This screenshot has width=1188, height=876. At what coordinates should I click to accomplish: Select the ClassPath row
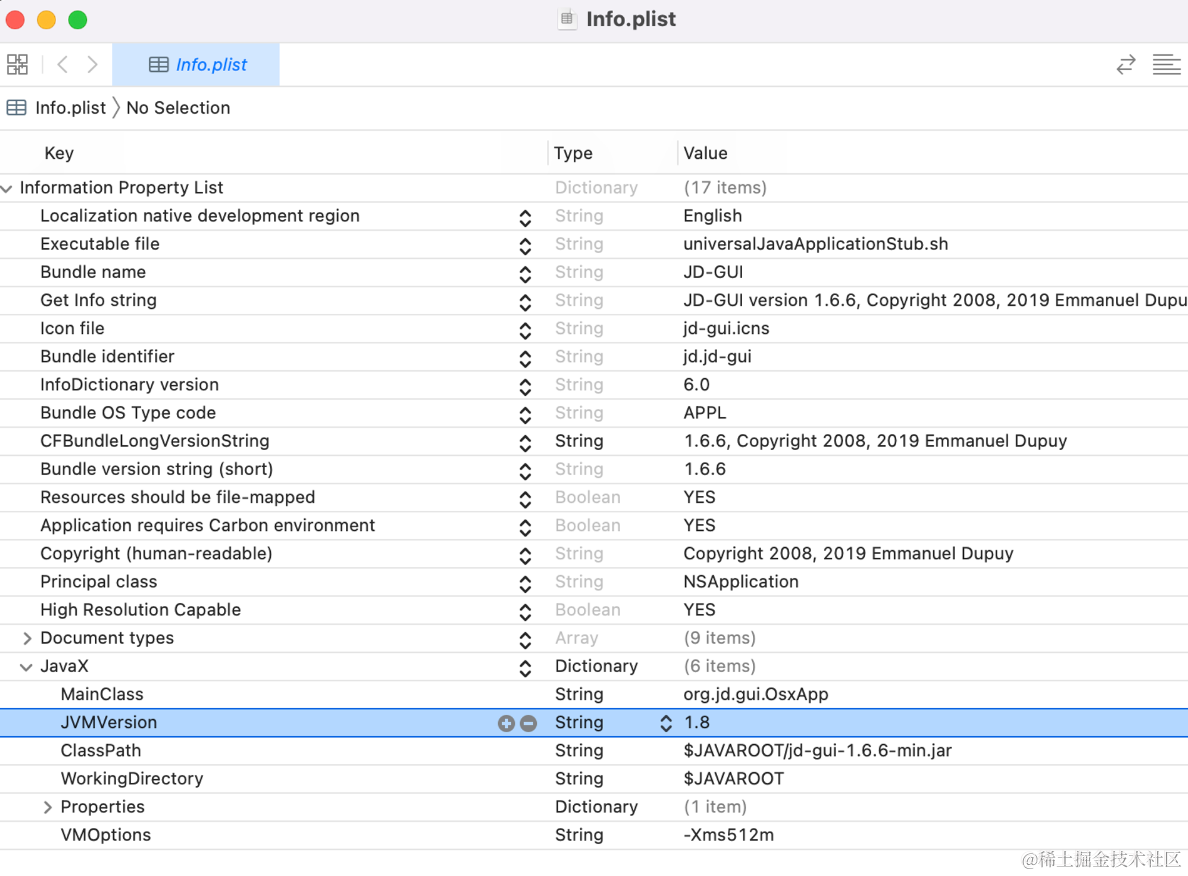coord(594,751)
